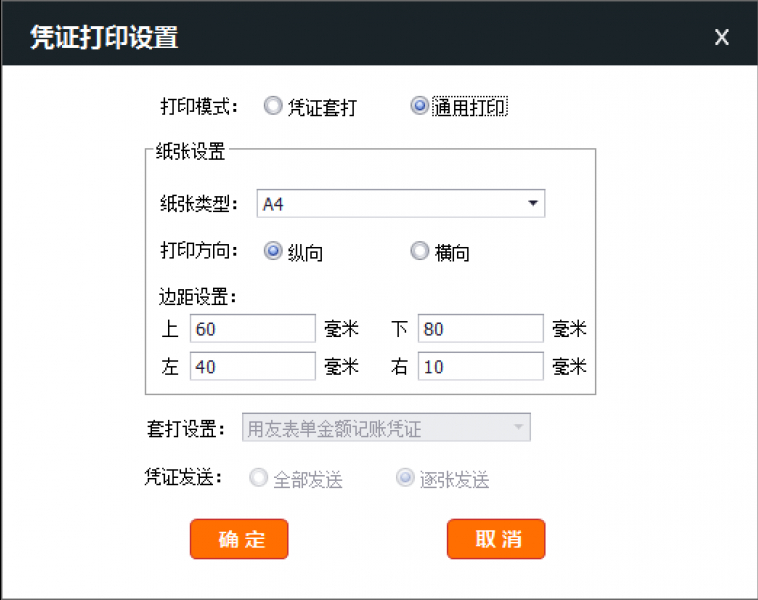Click the 左 margin field showing 40
This screenshot has width=758, height=600.
(x=252, y=367)
